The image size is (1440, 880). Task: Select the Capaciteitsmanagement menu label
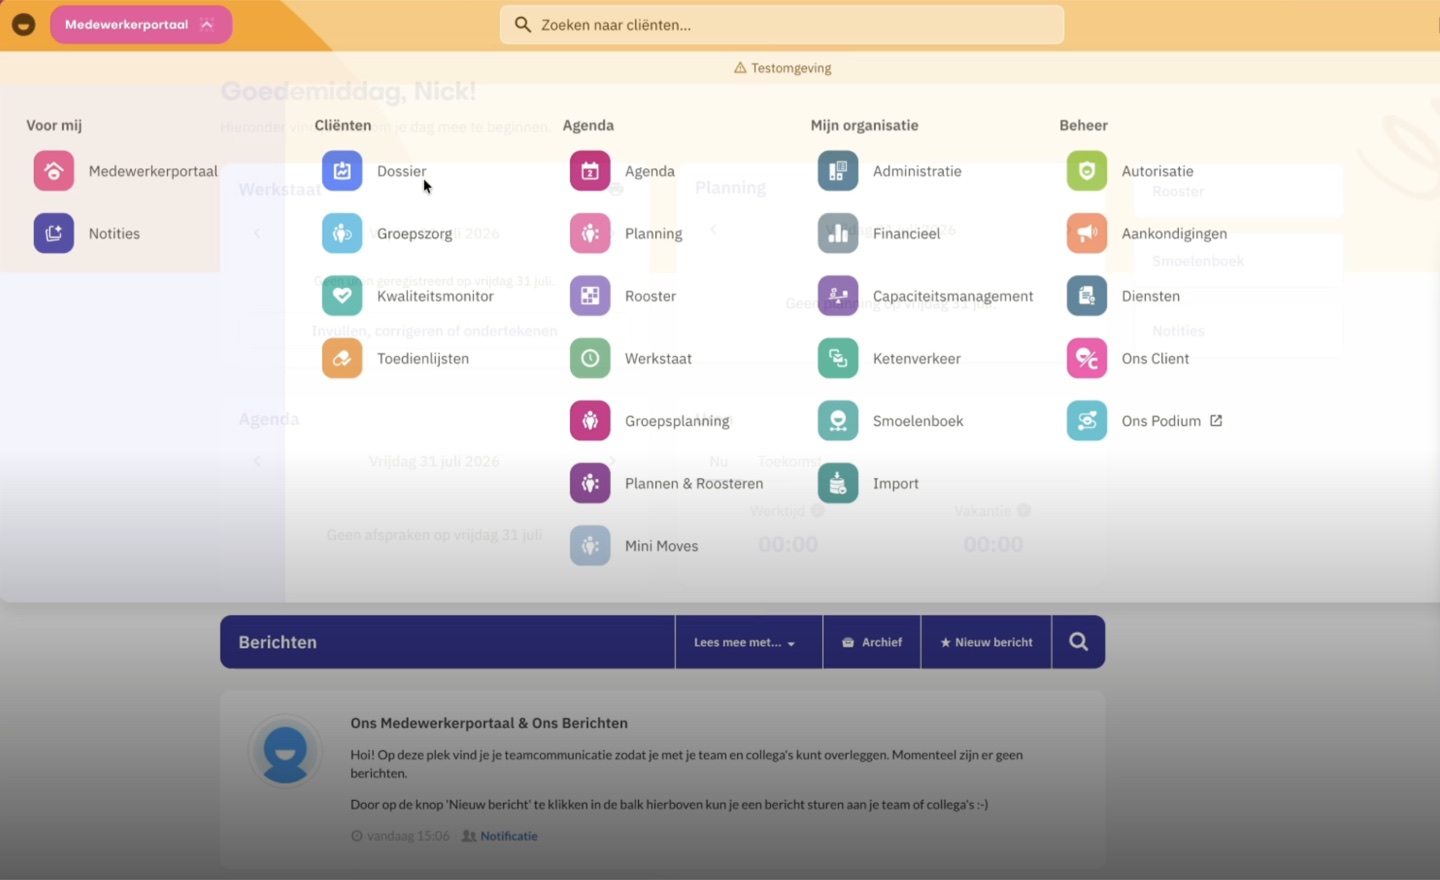[953, 297]
